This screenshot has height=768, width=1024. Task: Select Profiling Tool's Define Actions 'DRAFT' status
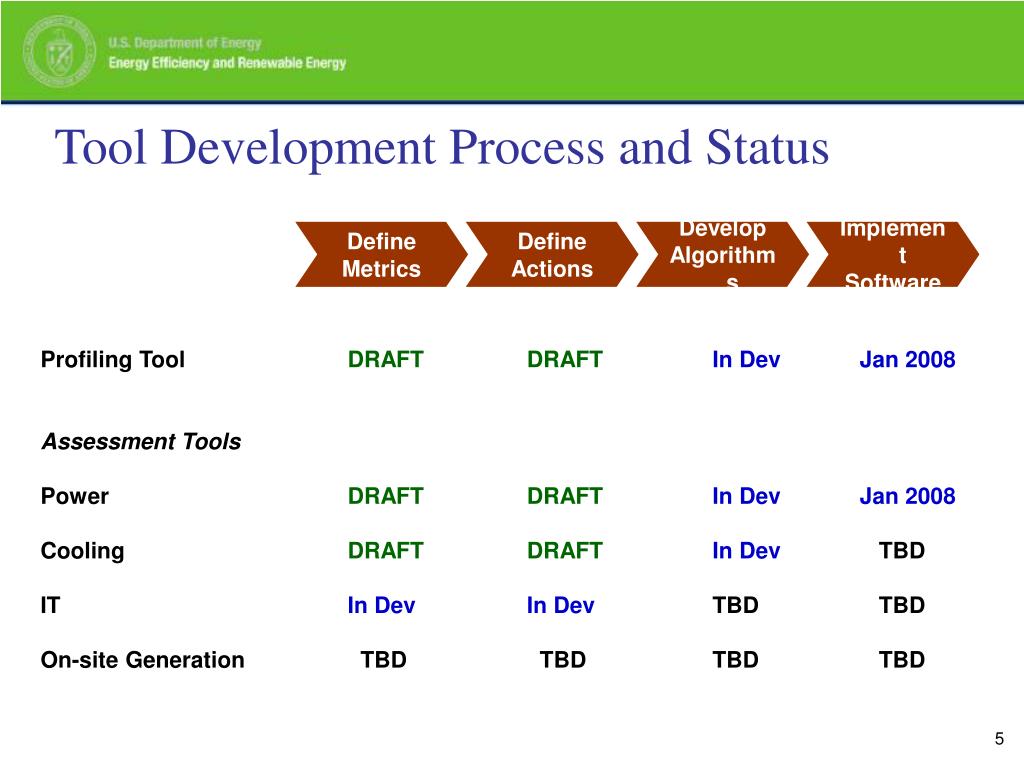pyautogui.click(x=565, y=360)
